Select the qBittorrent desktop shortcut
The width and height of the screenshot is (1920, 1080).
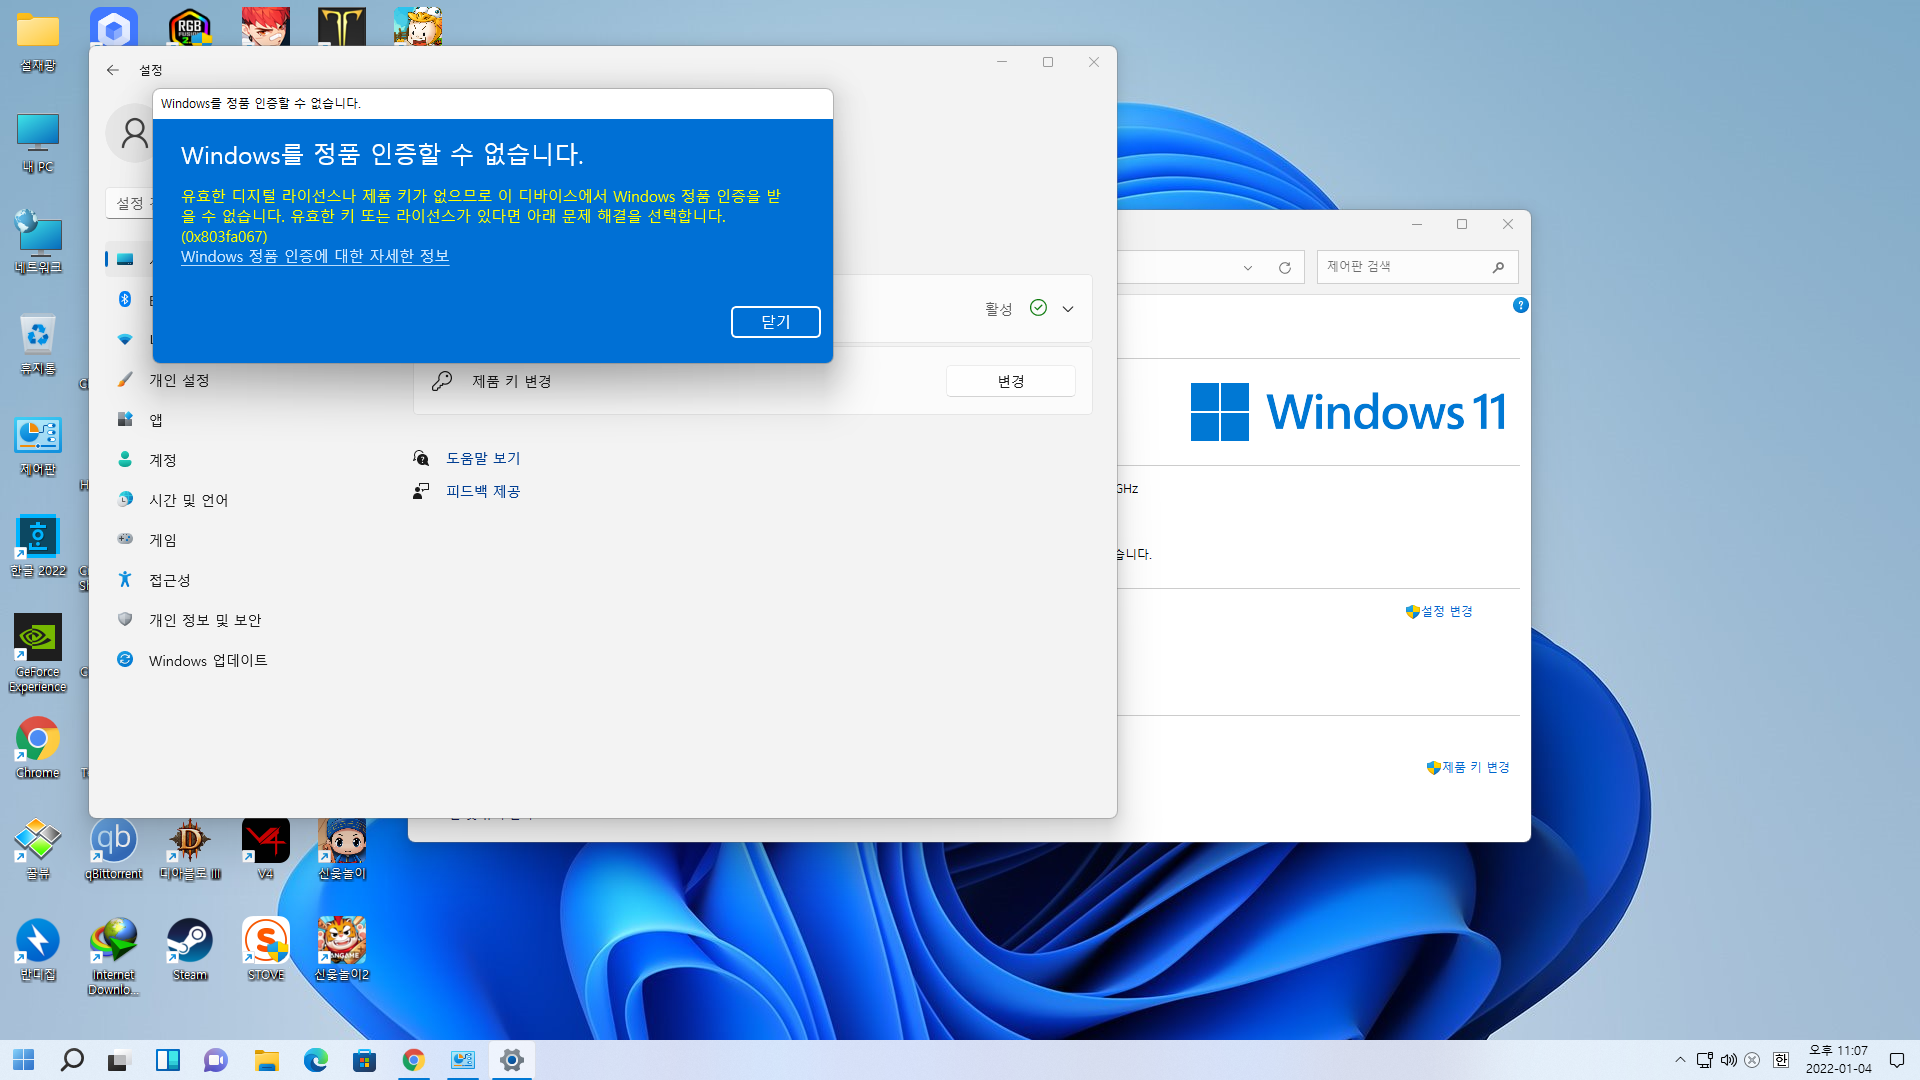[x=114, y=849]
